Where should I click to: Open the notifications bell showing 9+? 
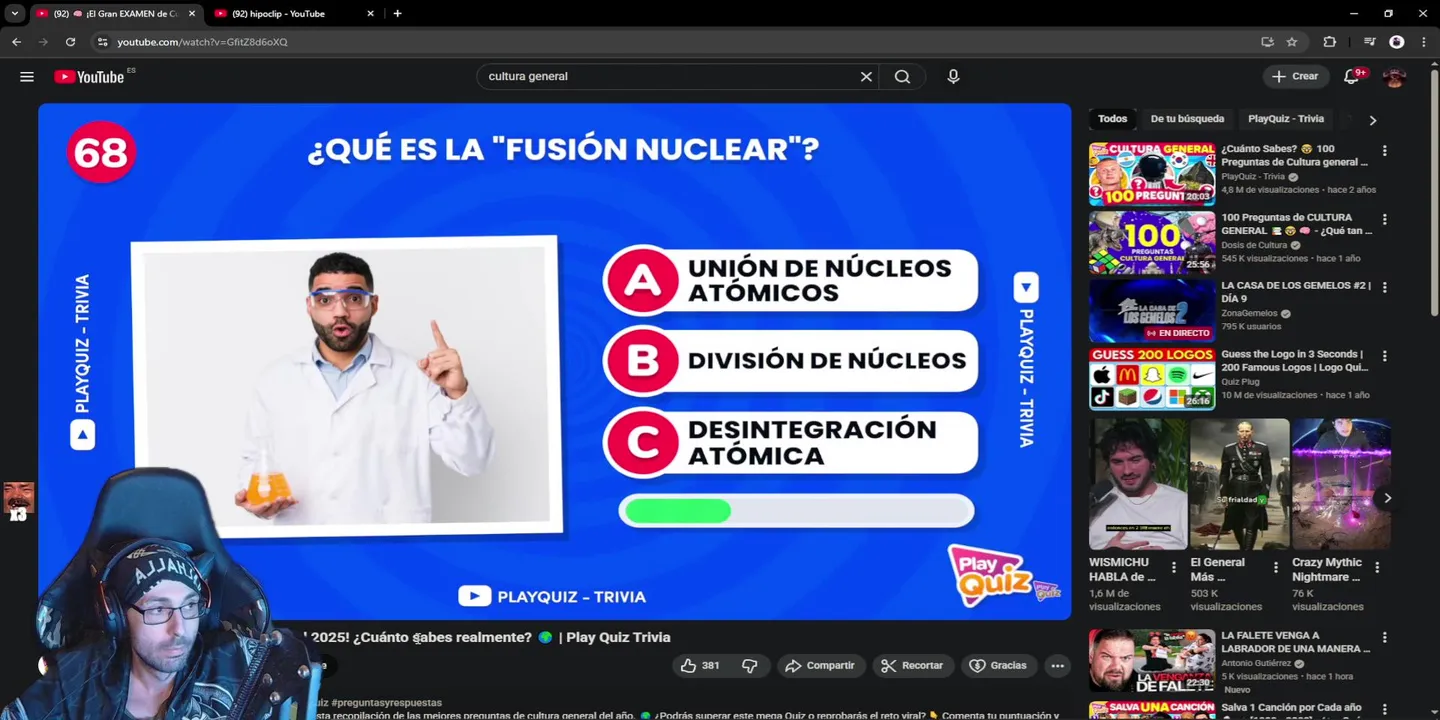click(x=1352, y=76)
